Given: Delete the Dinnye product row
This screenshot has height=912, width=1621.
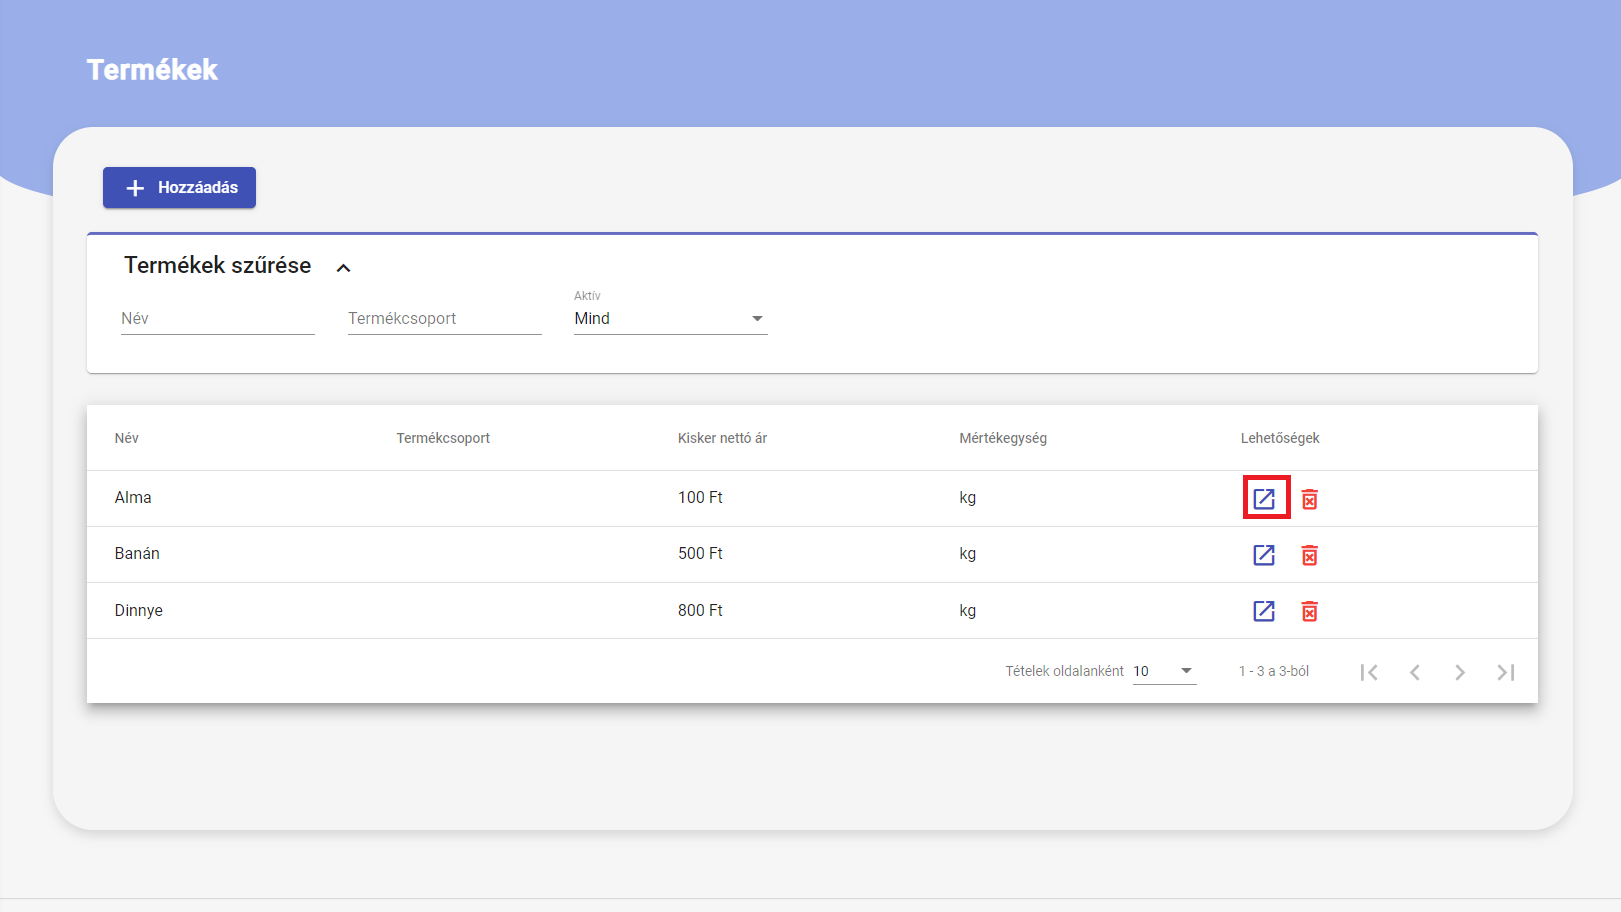Looking at the screenshot, I should [1309, 611].
